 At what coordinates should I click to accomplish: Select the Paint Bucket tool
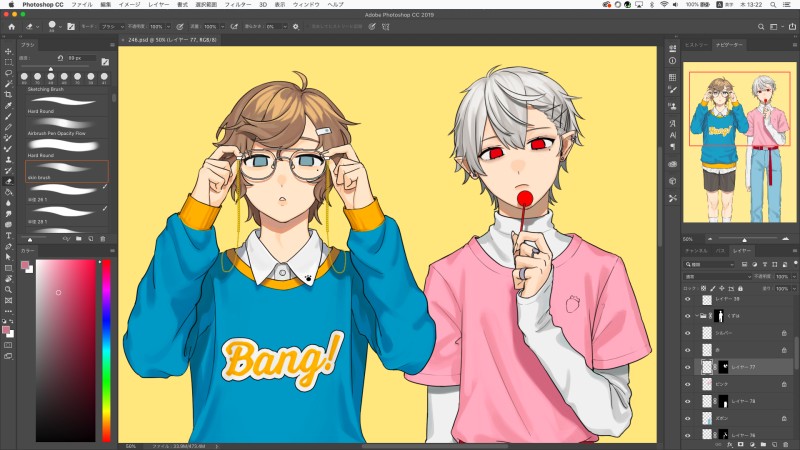[x=8, y=192]
